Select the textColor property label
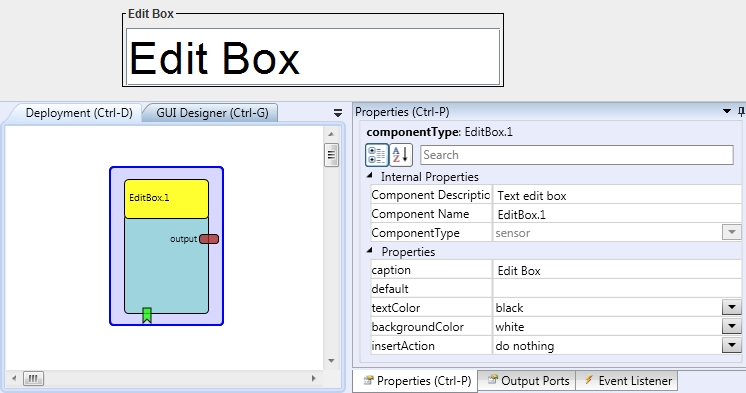The height and width of the screenshot is (393, 746). [396, 308]
